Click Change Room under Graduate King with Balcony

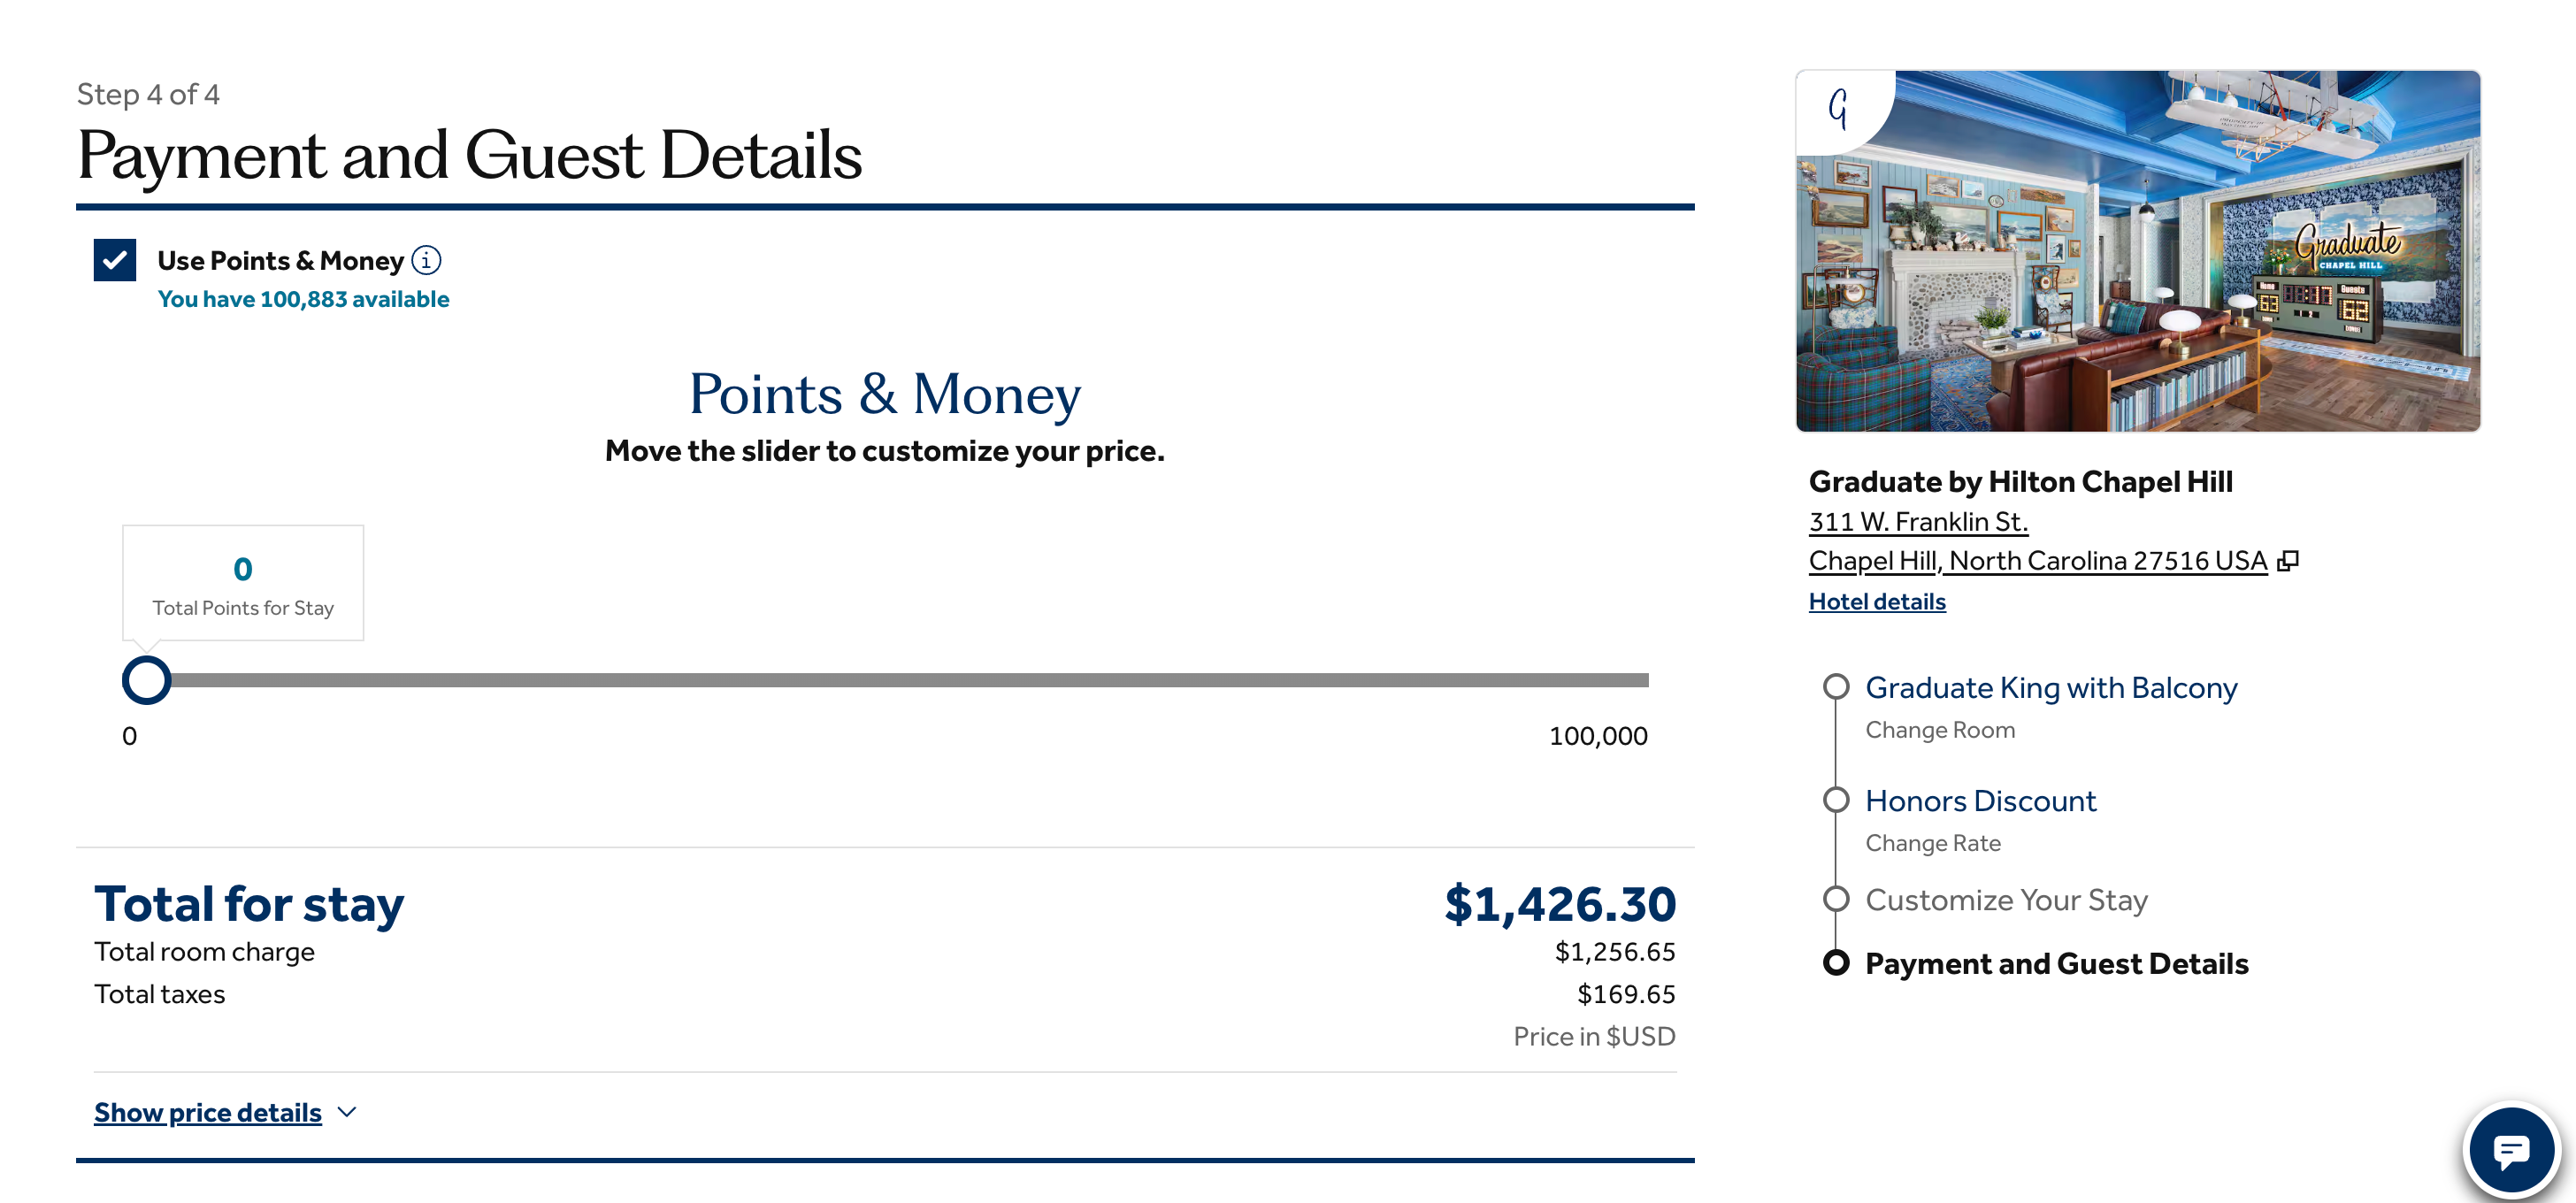[x=1939, y=730]
